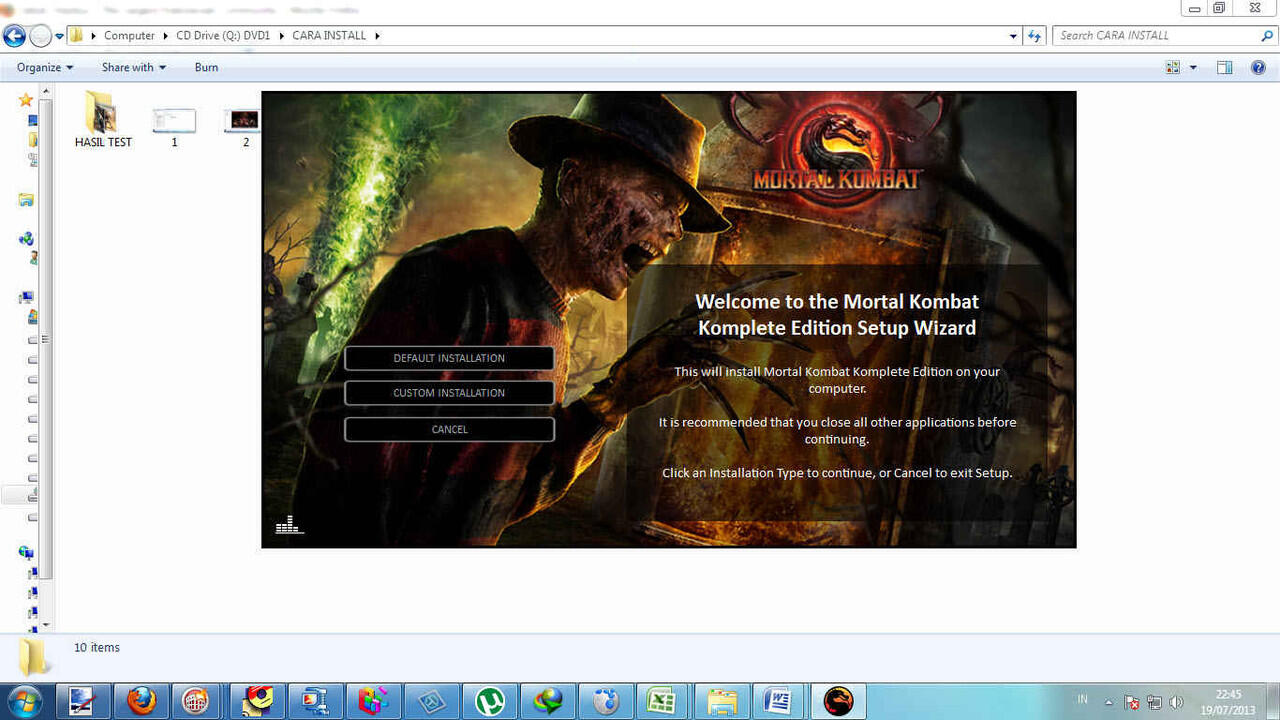Open Firefox from the taskbar
Screen dimensions: 1280x720
[x=141, y=701]
